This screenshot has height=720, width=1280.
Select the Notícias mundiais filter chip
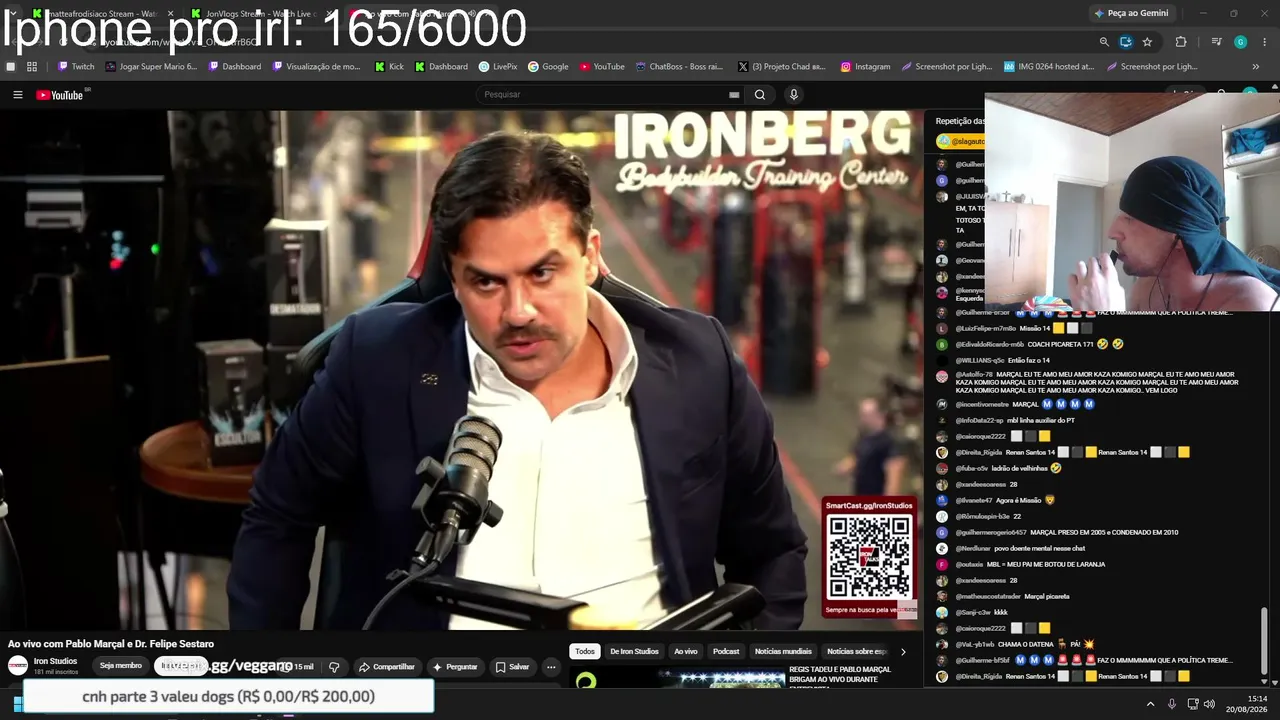coord(783,652)
